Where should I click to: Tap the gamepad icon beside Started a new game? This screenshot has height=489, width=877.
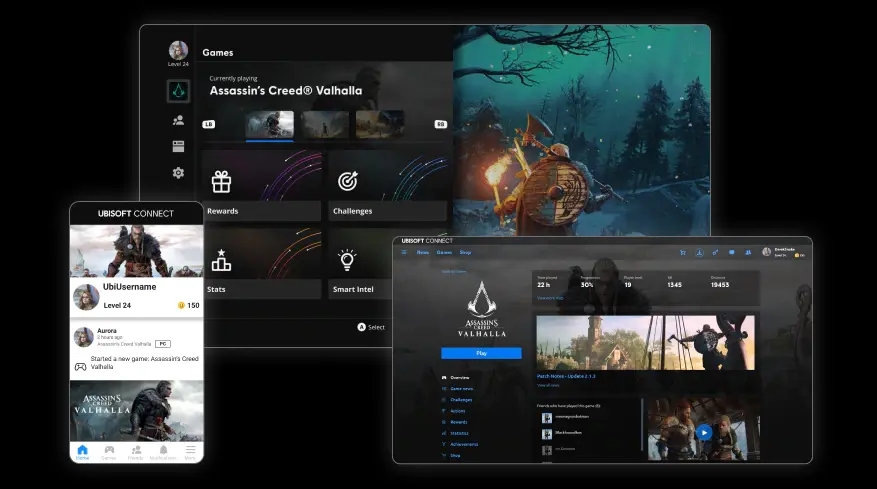tap(81, 367)
